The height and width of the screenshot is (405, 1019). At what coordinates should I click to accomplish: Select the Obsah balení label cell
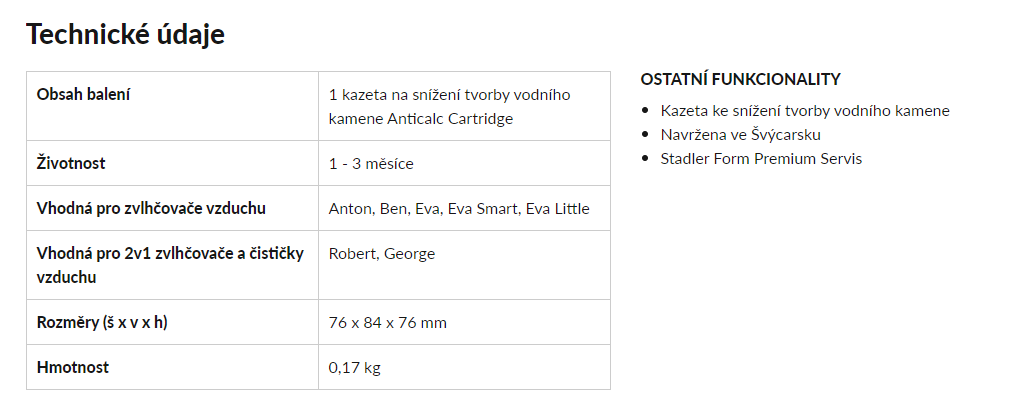172,106
